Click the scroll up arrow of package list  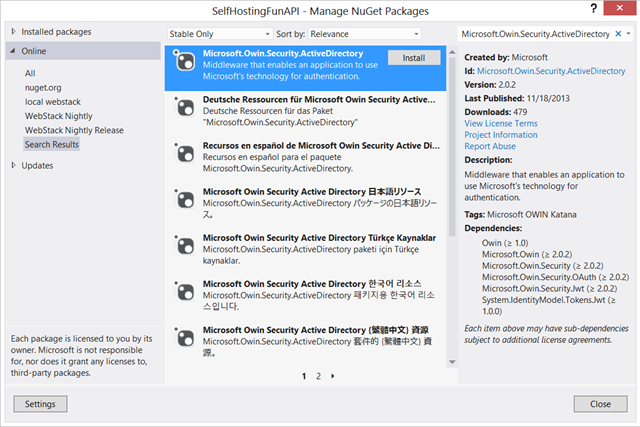[452, 52]
